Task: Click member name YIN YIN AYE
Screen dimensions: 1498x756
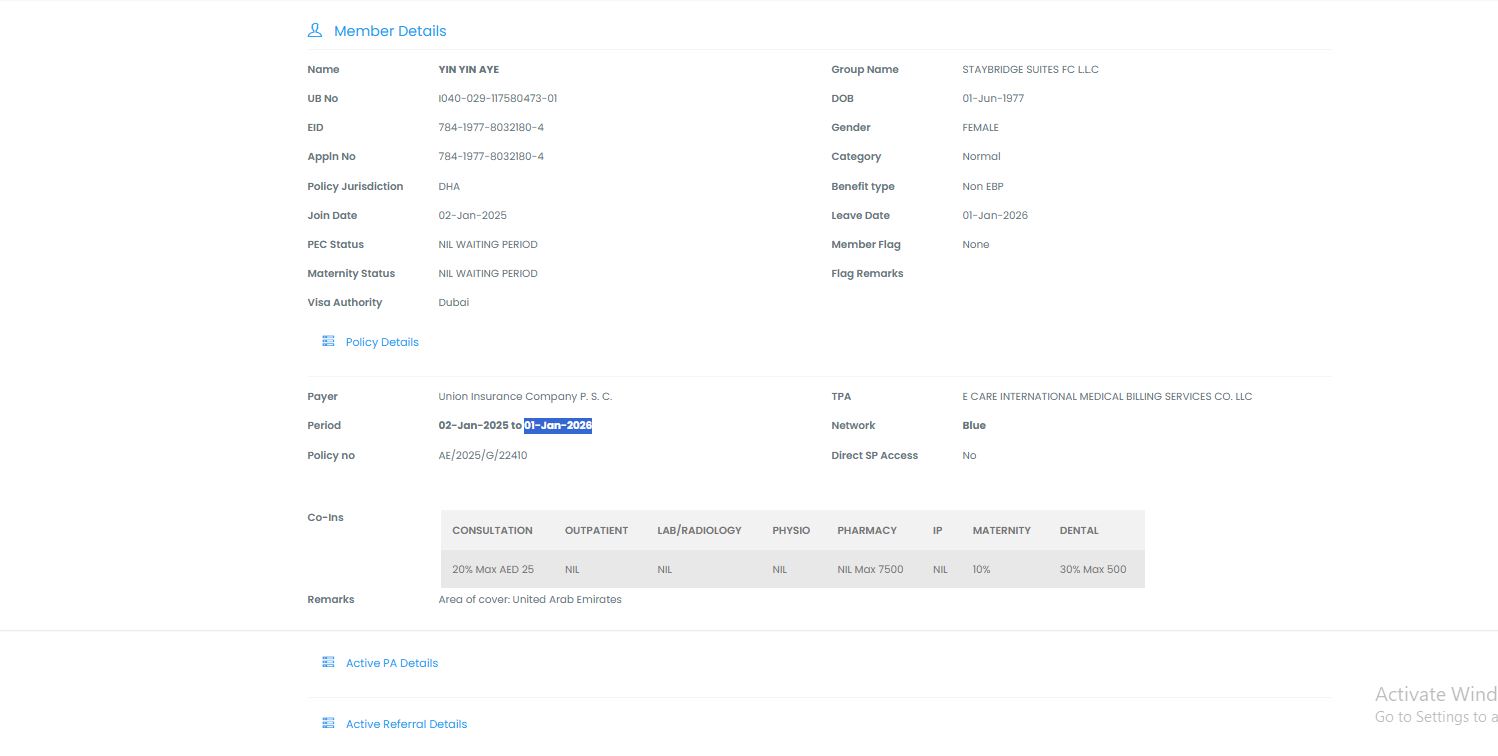Action: click(469, 69)
